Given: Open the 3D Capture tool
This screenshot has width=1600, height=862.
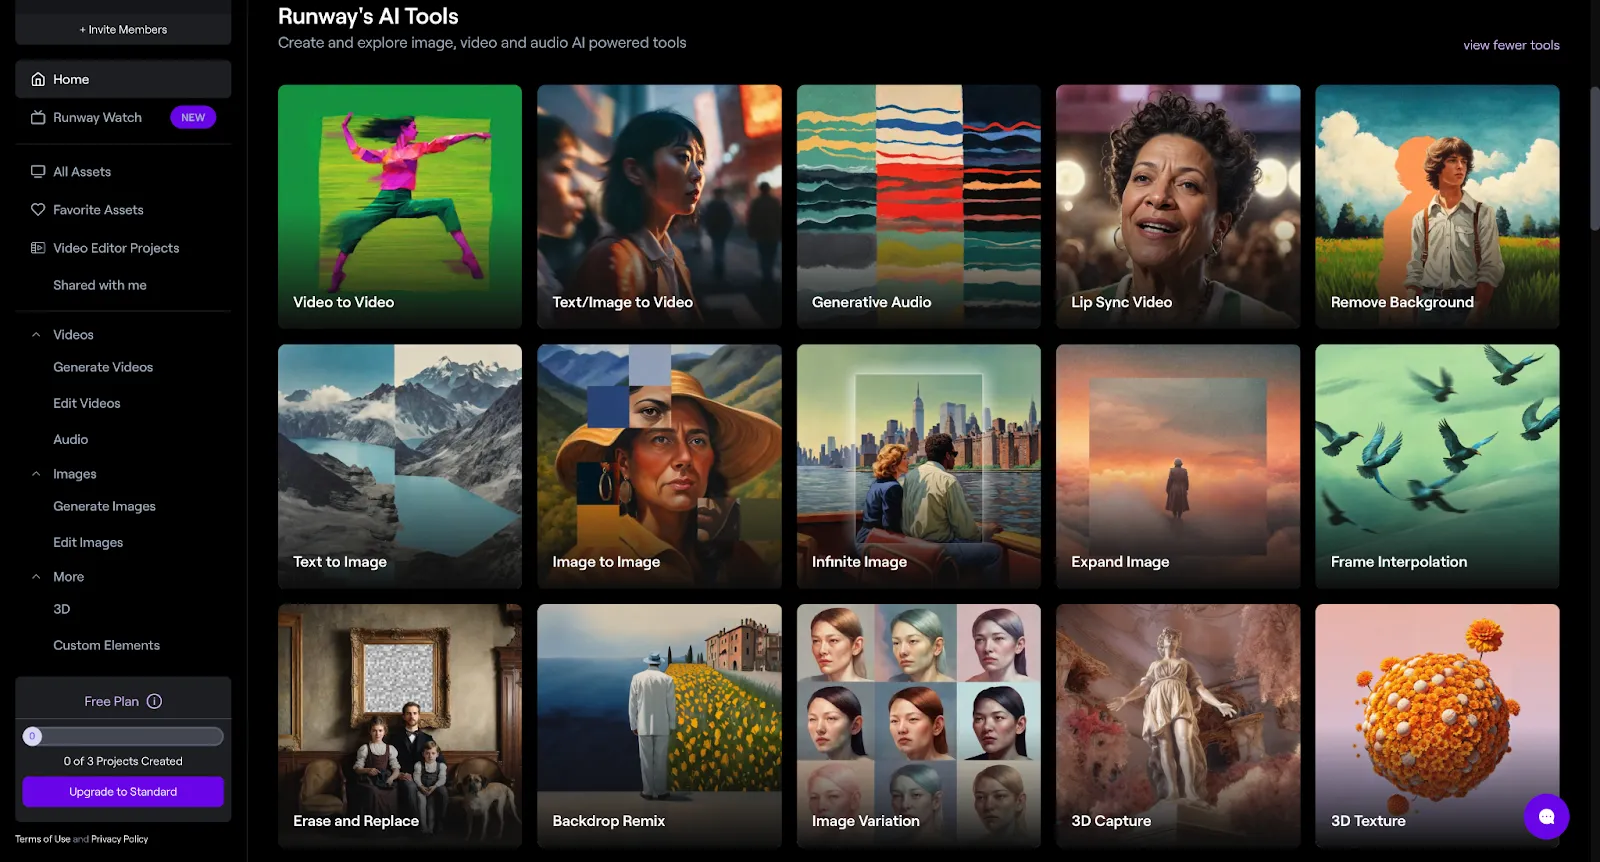Looking at the screenshot, I should [1178, 725].
